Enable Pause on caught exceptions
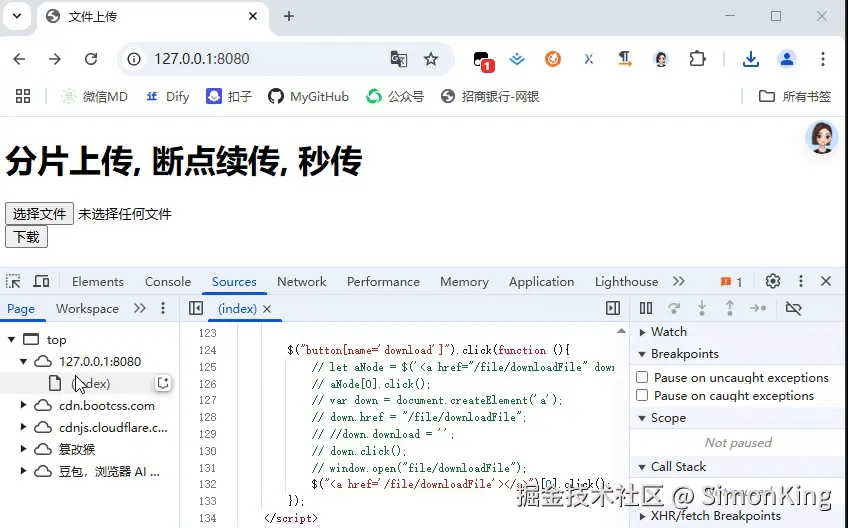Image resolution: width=848 pixels, height=528 pixels. click(642, 395)
